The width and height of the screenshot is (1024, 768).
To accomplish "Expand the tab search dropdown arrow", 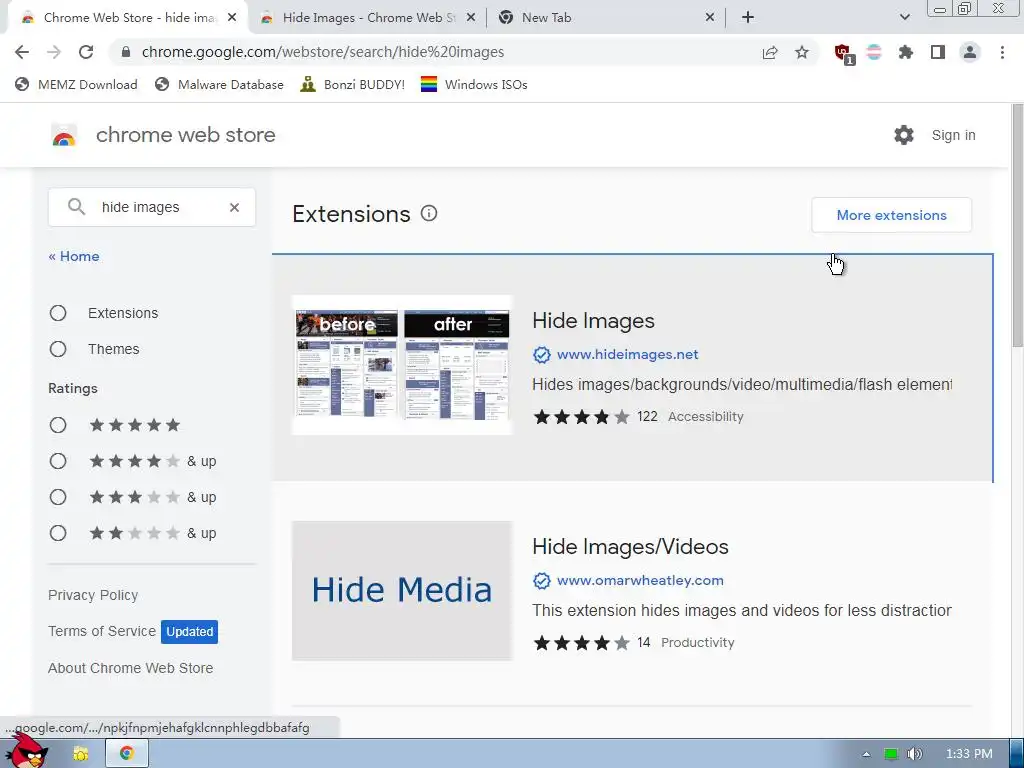I will [x=904, y=18].
